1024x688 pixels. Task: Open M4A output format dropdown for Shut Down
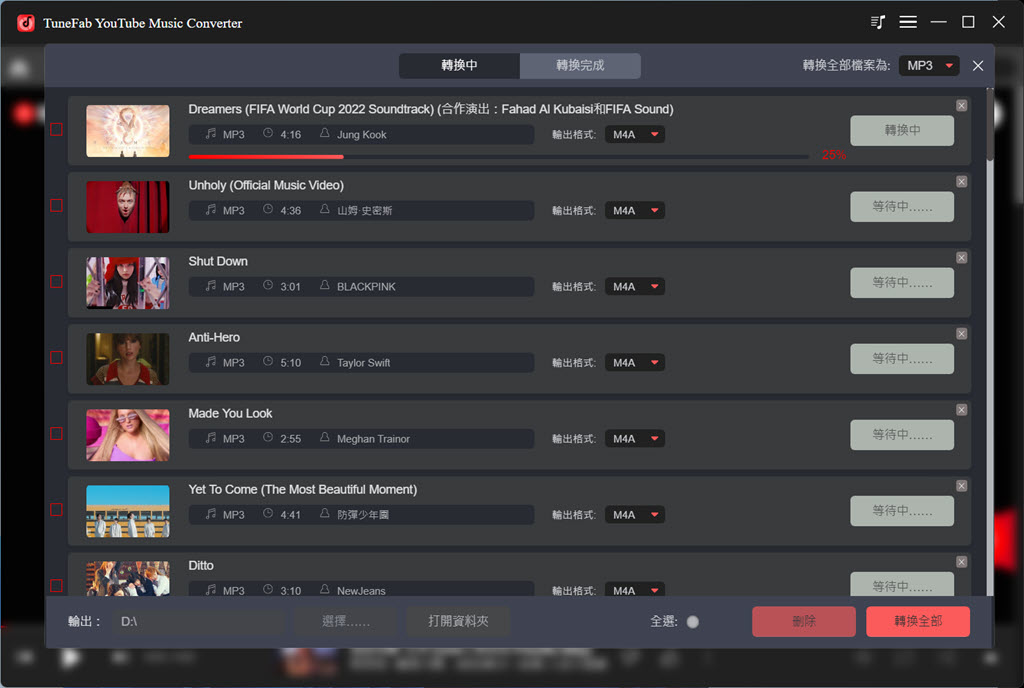(635, 287)
